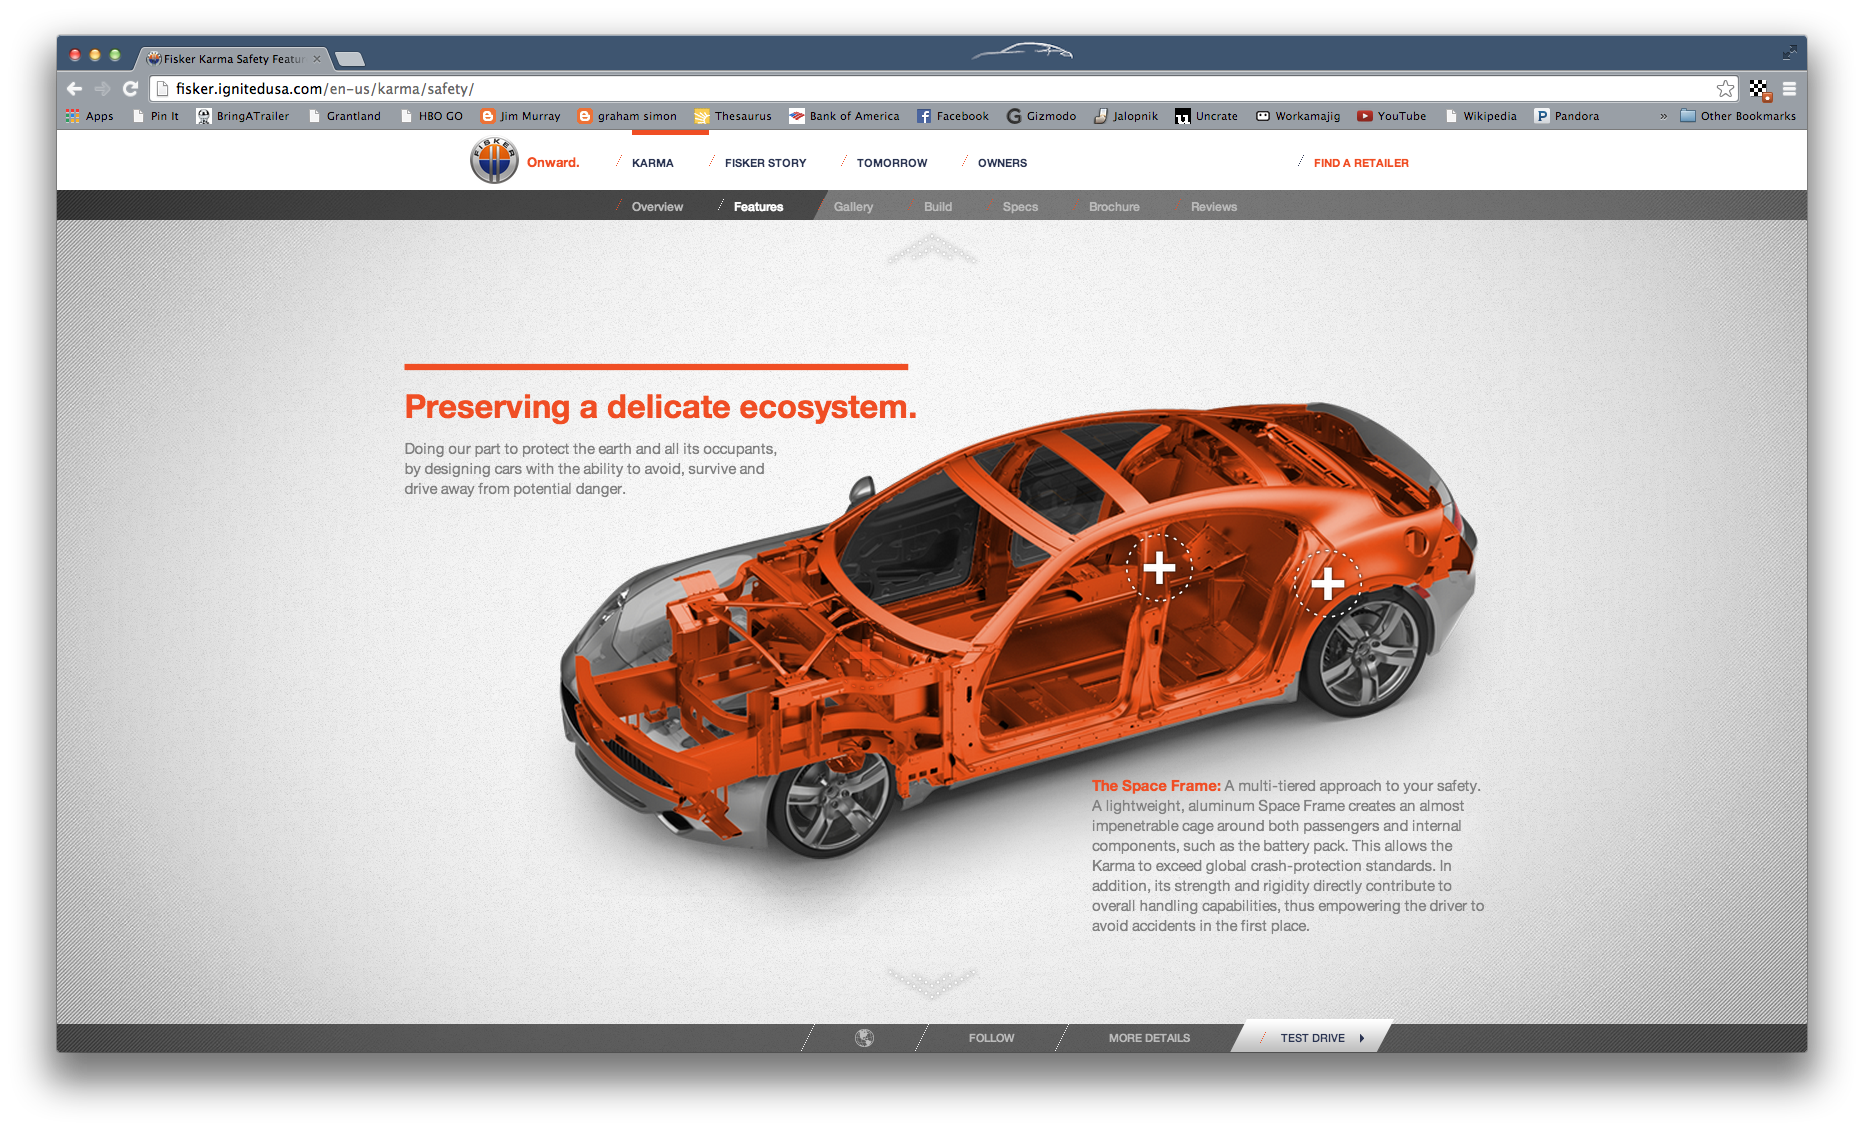Open the YouTube bookmark

pyautogui.click(x=1392, y=116)
